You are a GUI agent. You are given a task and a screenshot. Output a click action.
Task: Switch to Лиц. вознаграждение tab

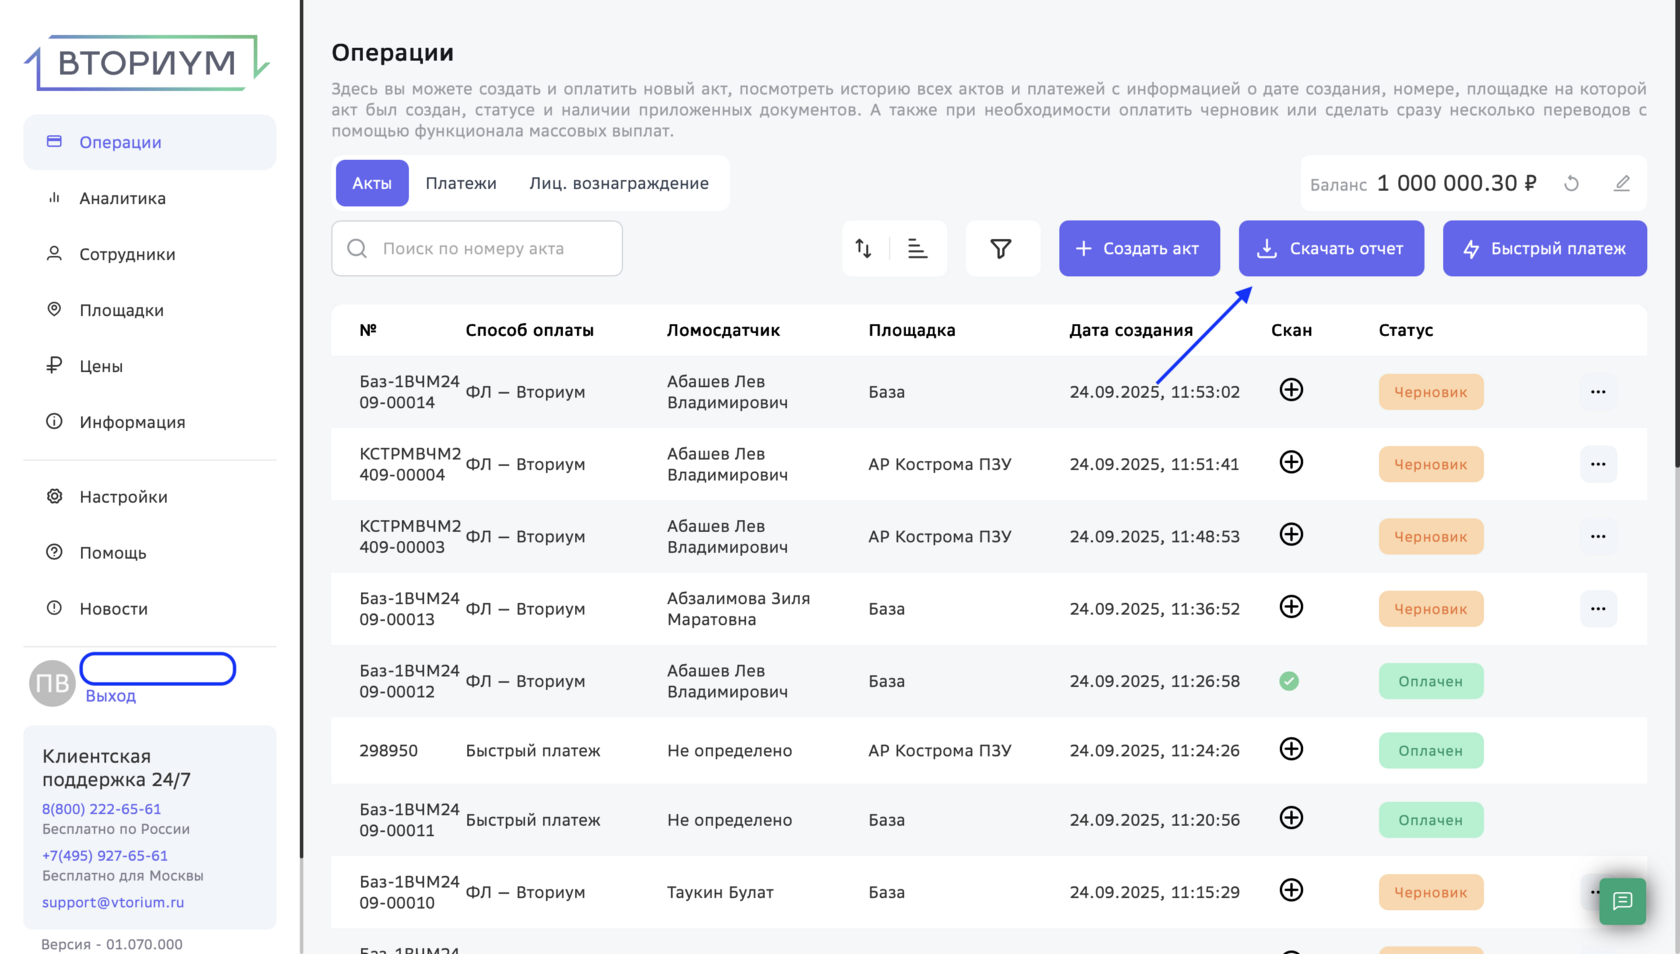[x=619, y=183]
